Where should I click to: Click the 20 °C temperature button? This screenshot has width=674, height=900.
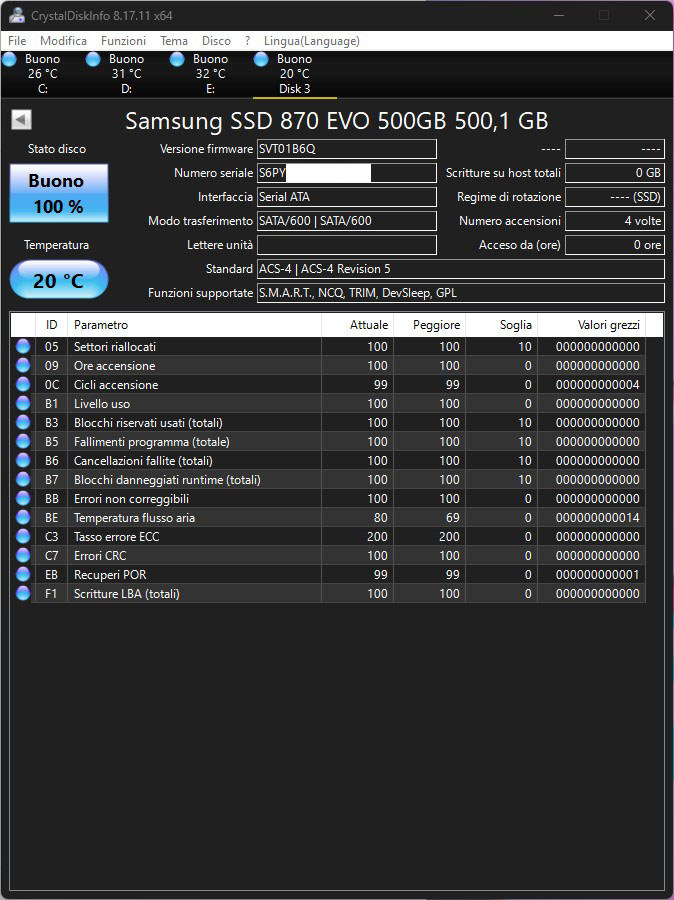(x=59, y=280)
